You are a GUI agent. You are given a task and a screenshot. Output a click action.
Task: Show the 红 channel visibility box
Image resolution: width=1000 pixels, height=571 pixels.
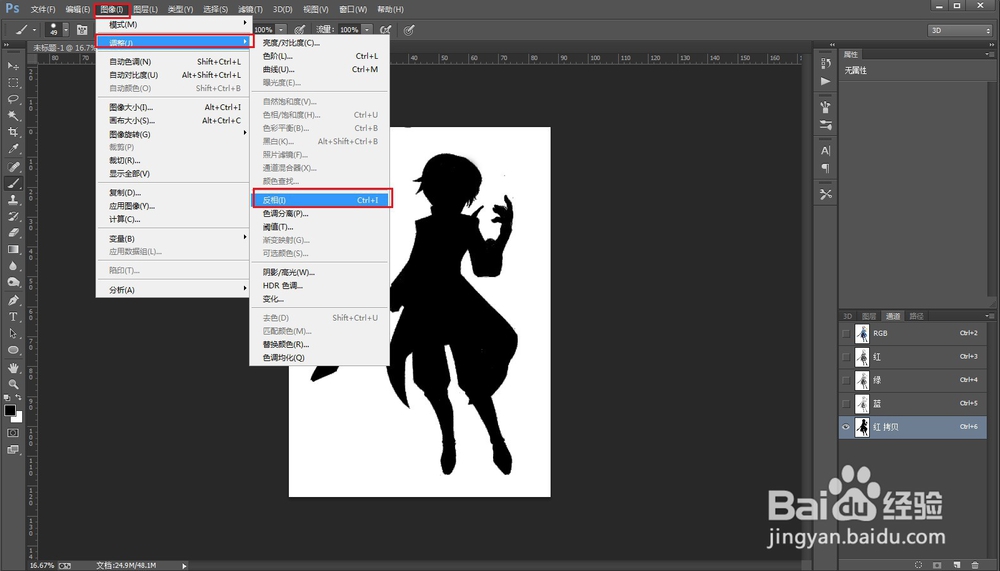click(x=846, y=357)
